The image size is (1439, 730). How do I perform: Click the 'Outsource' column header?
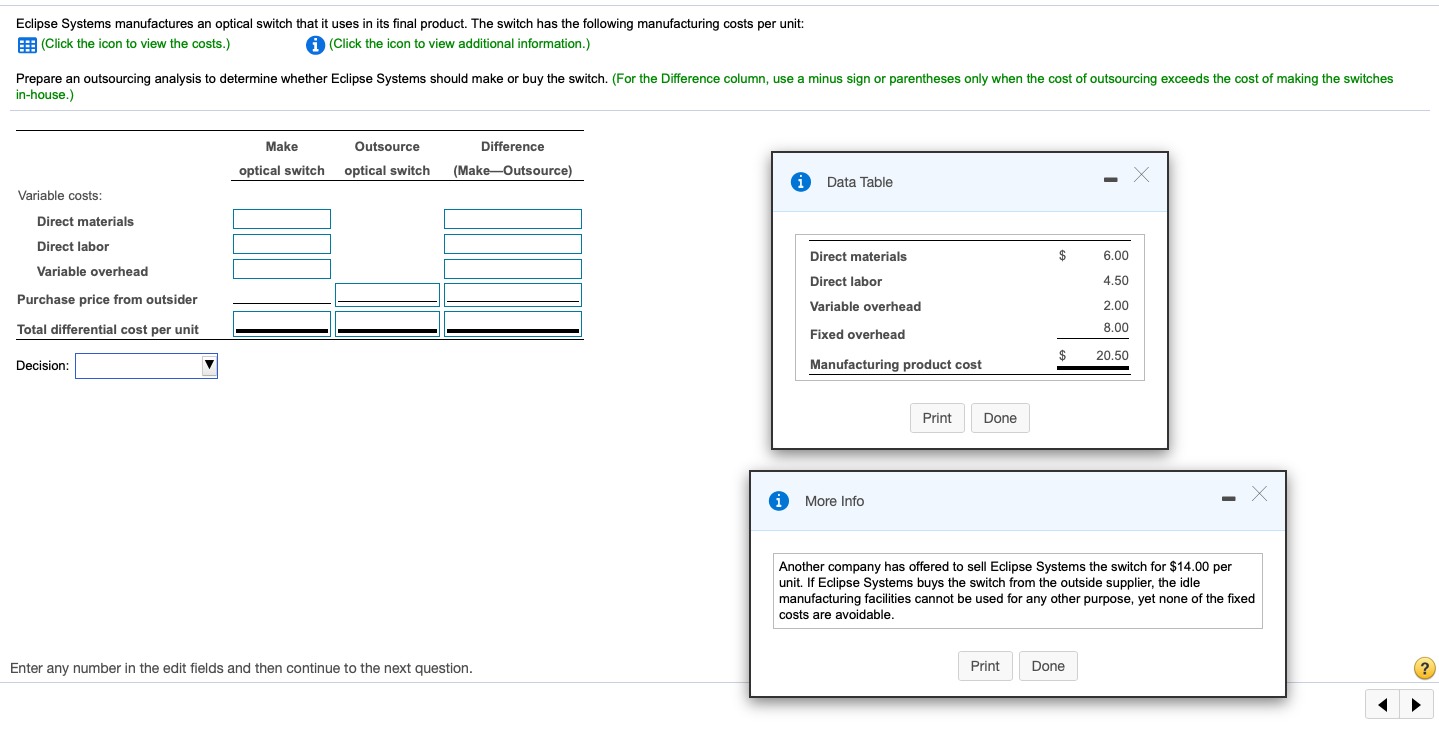coord(387,146)
